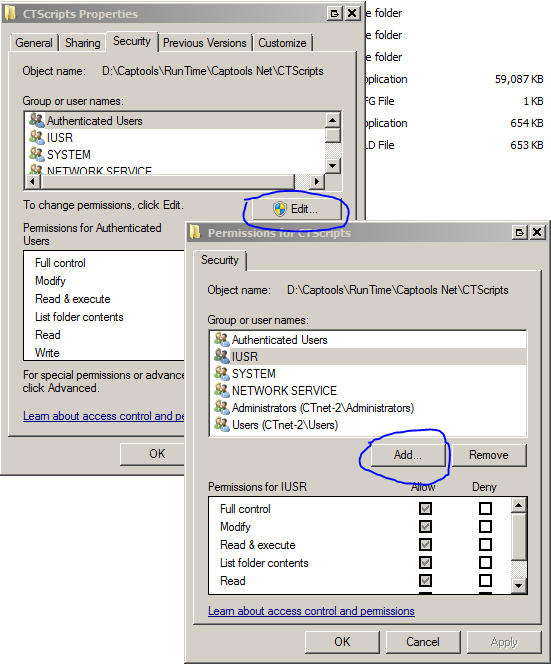551x665 pixels.
Task: Check Deny box for List folder contents
Action: point(485,563)
